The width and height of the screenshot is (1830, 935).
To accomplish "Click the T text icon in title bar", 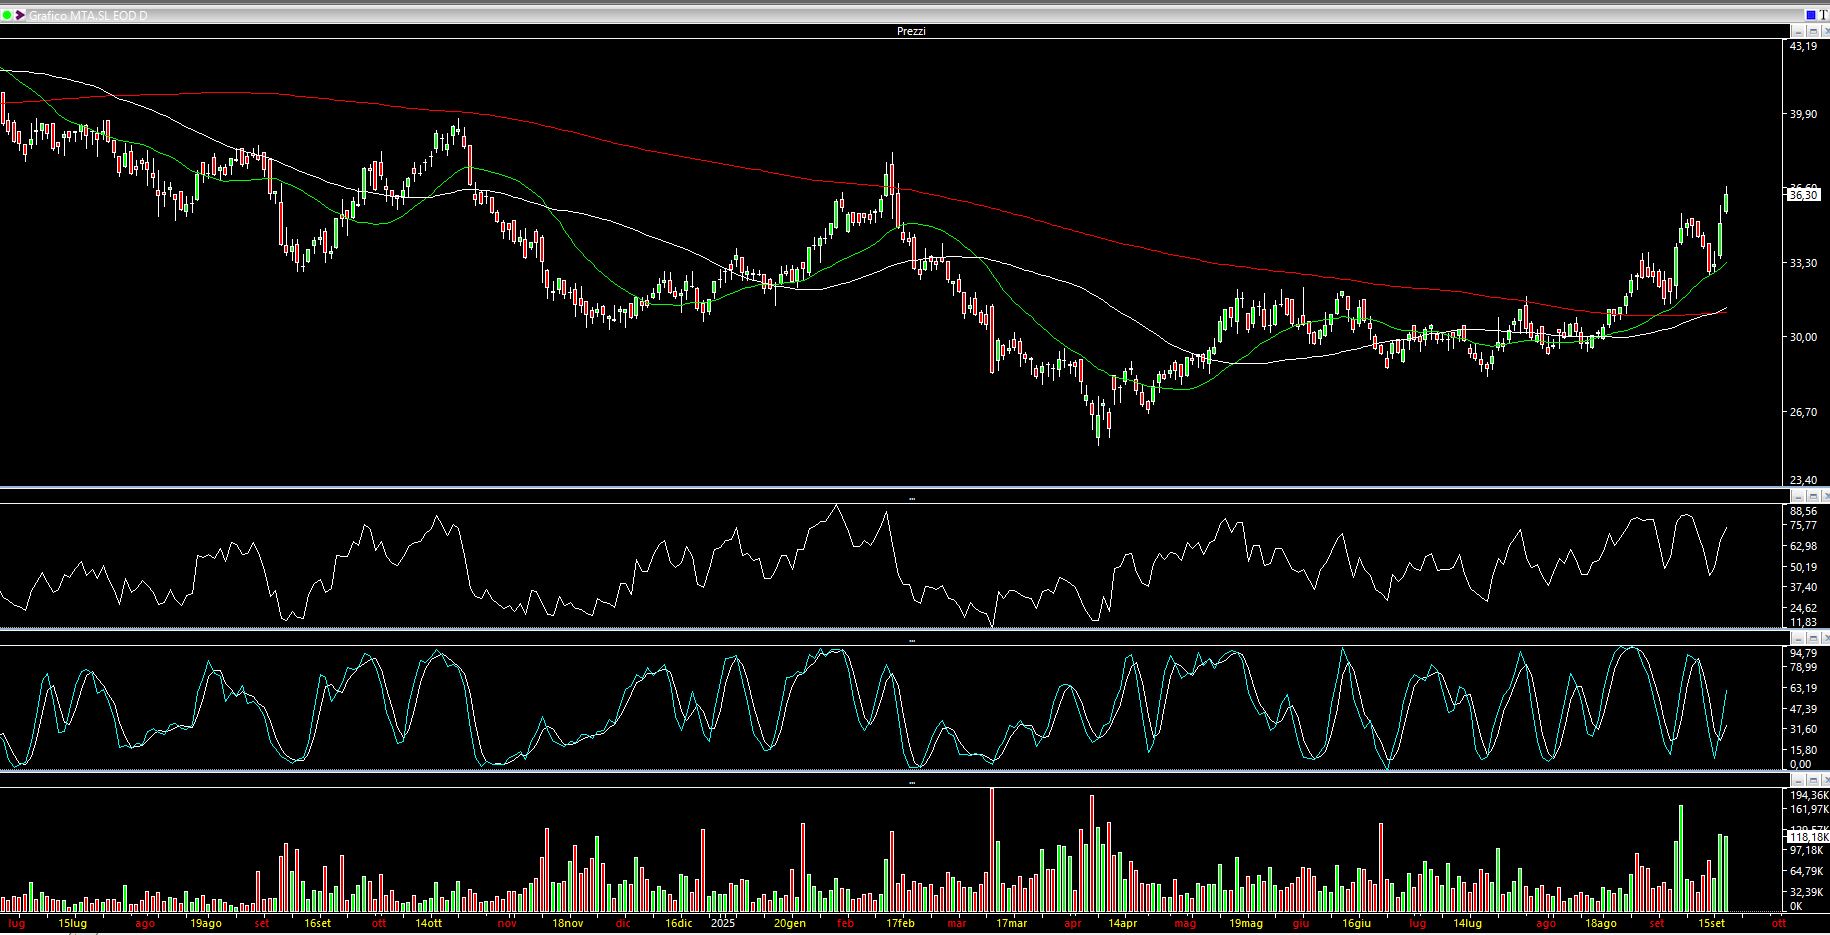I will click(1823, 15).
